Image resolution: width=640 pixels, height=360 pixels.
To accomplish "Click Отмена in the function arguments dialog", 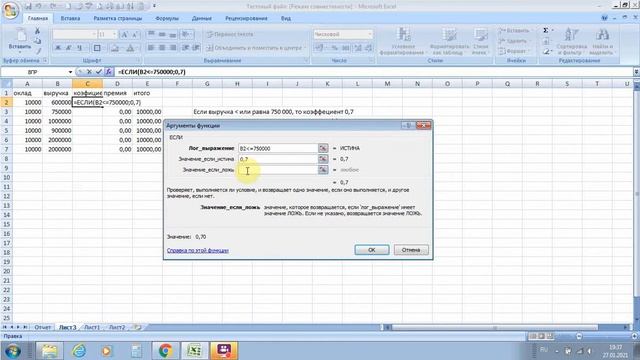I will 411,250.
